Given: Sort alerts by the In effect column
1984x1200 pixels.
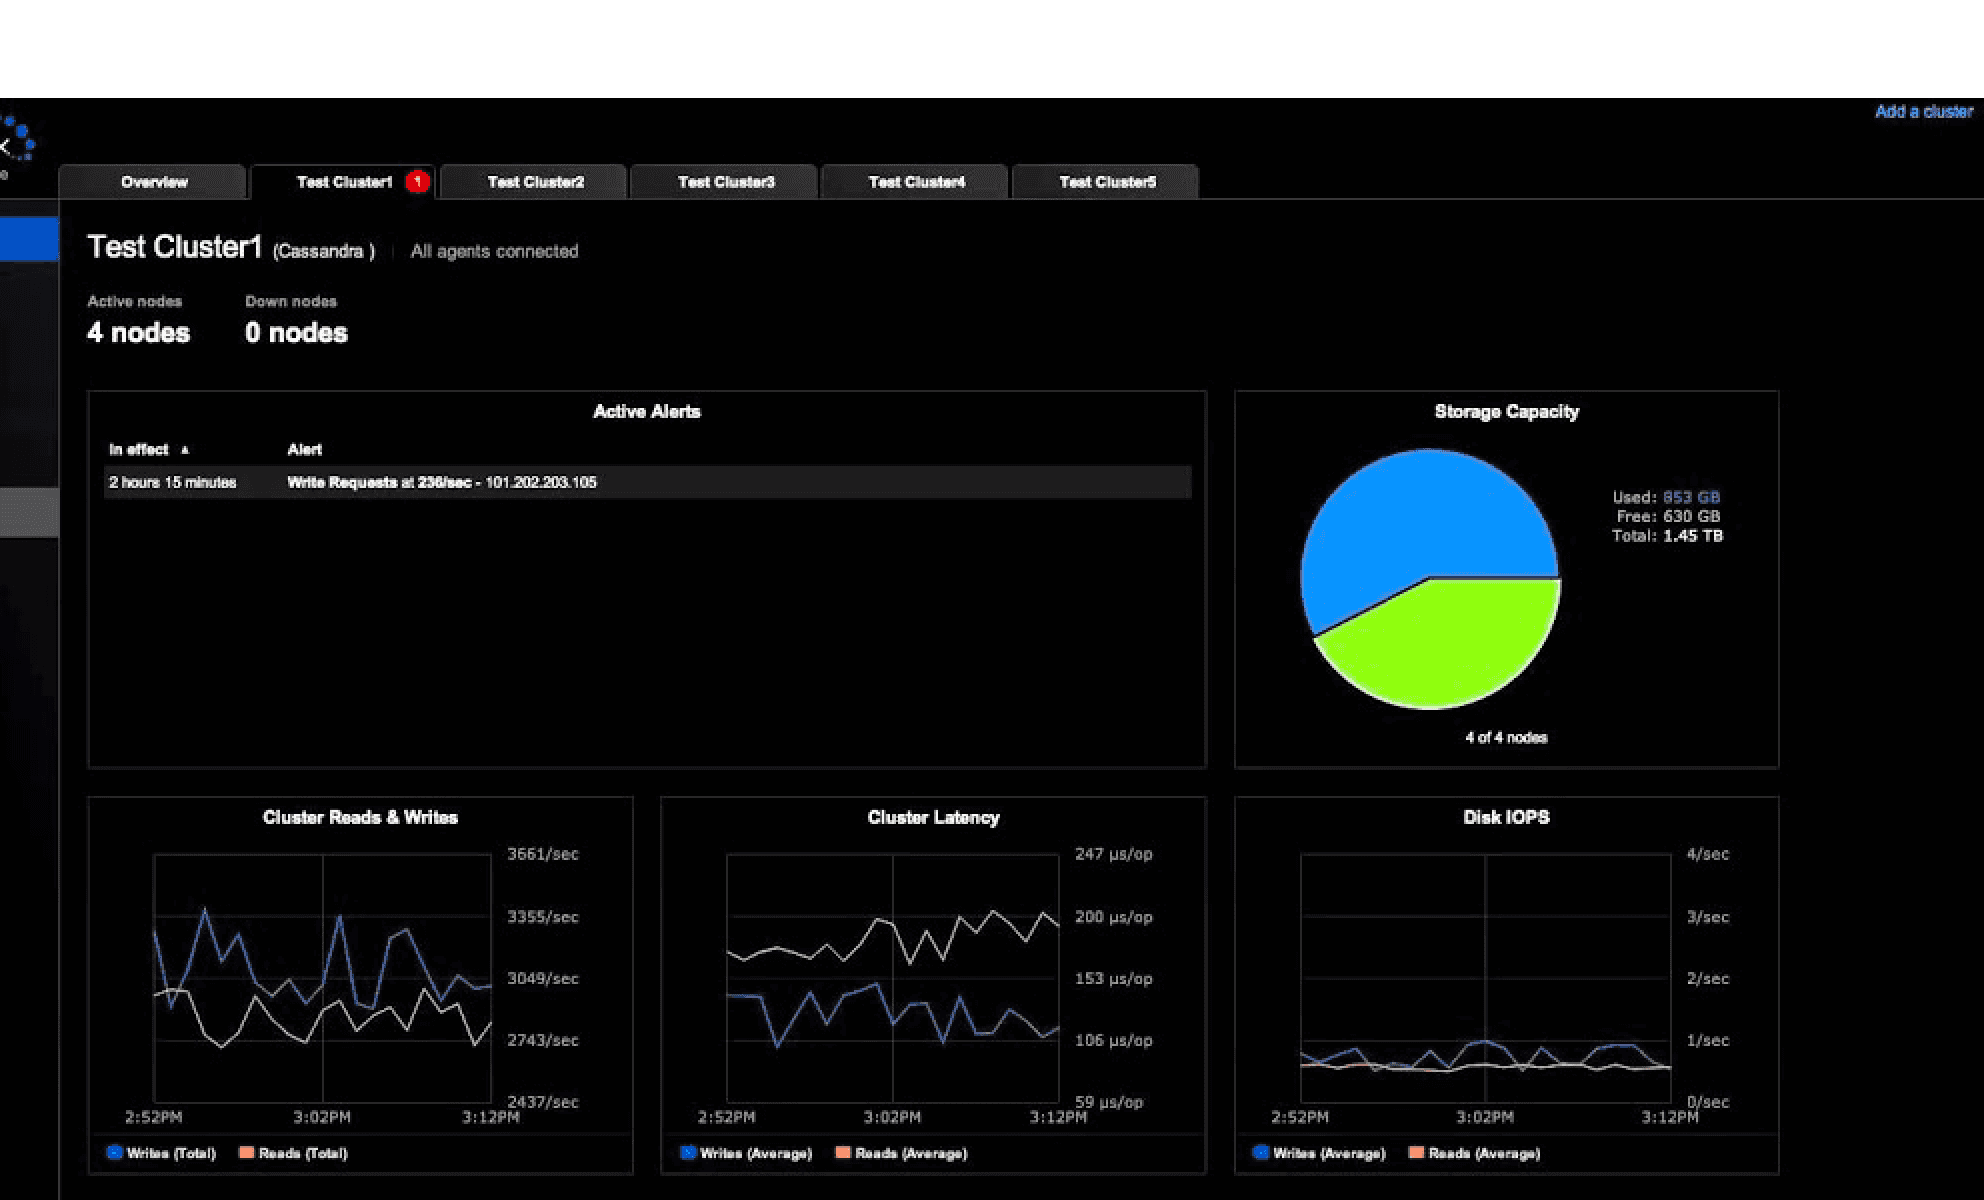Looking at the screenshot, I should pyautogui.click(x=139, y=450).
